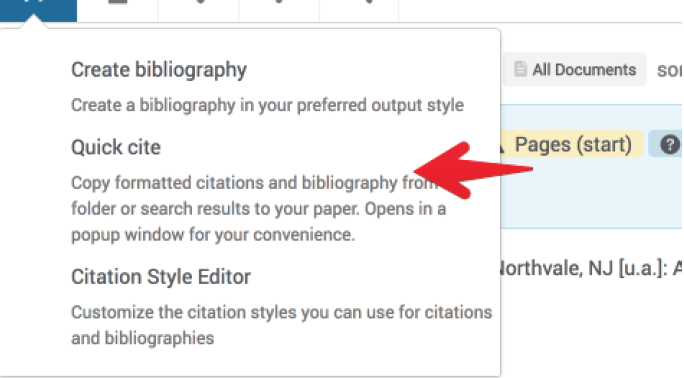
Task: Open Create bibliography menu entry
Action: (159, 70)
